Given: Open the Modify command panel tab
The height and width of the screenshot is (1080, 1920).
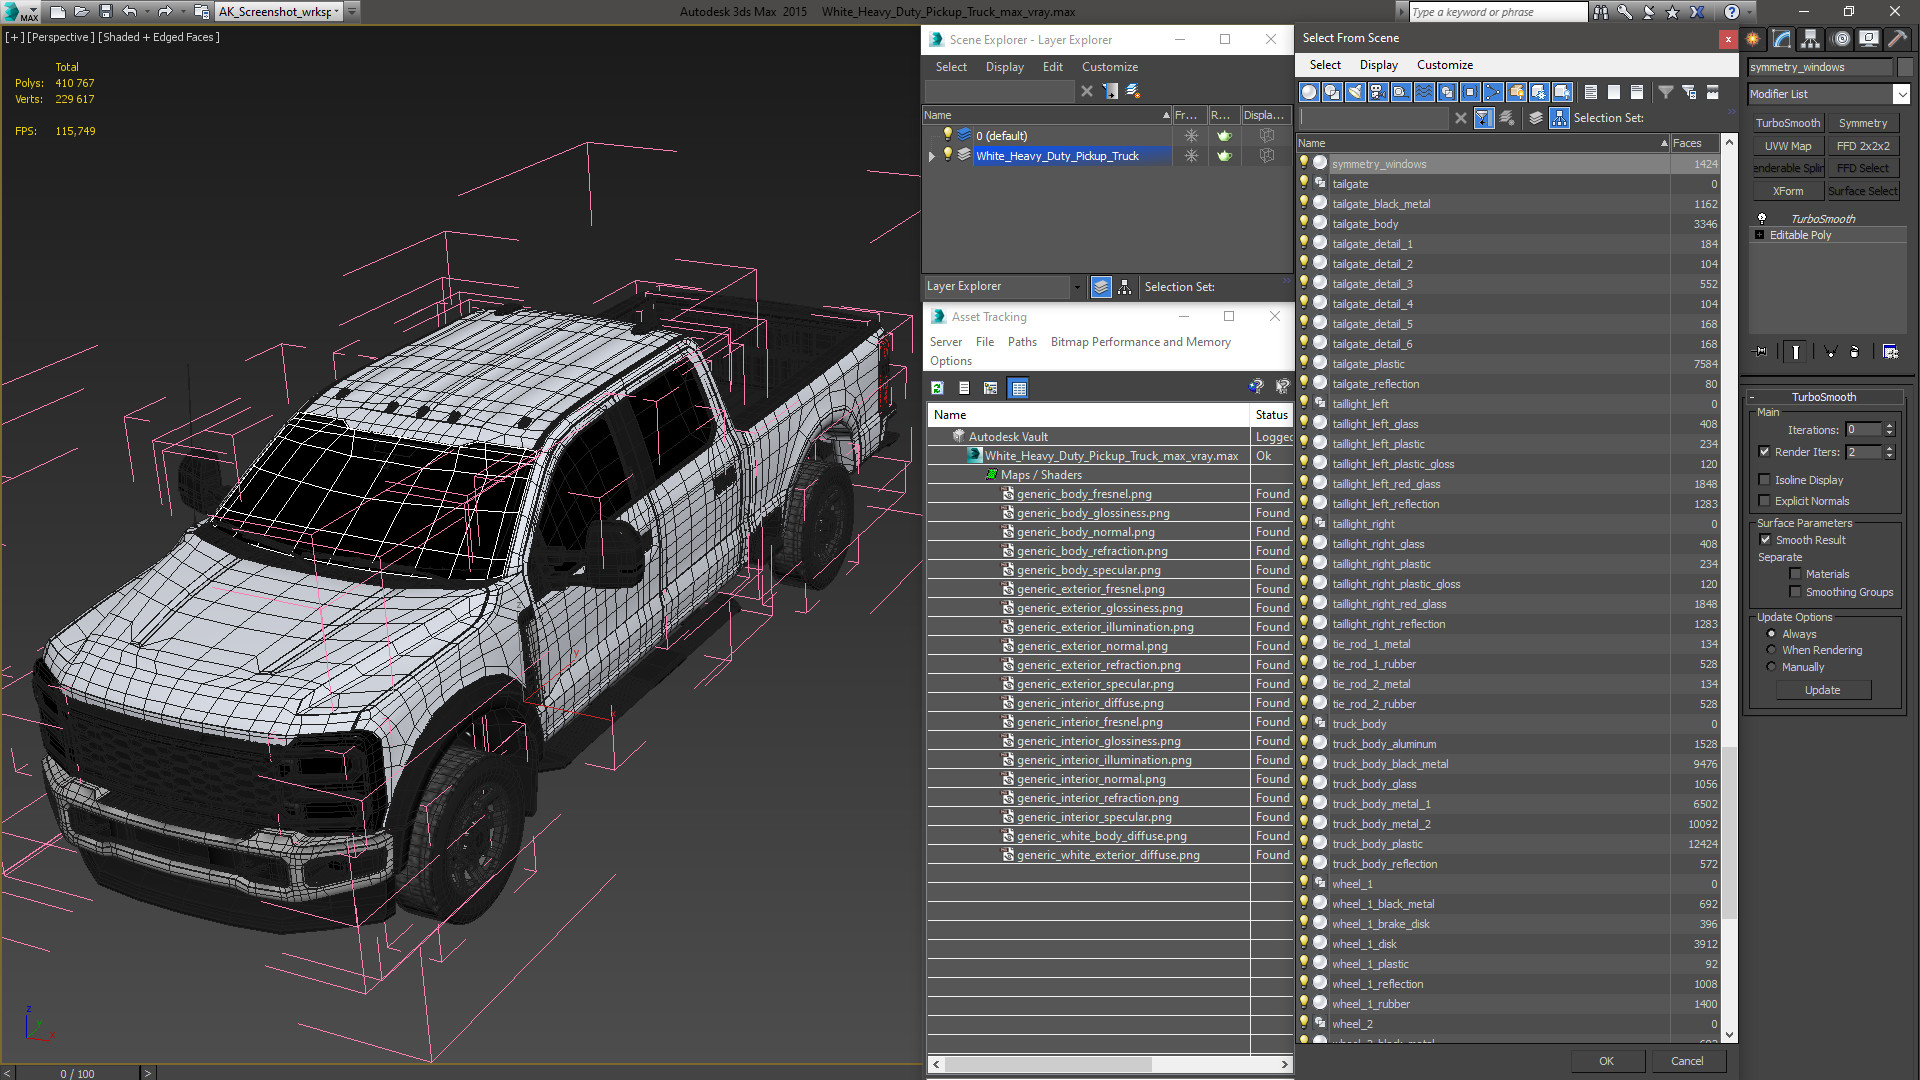Looking at the screenshot, I should 1782,39.
